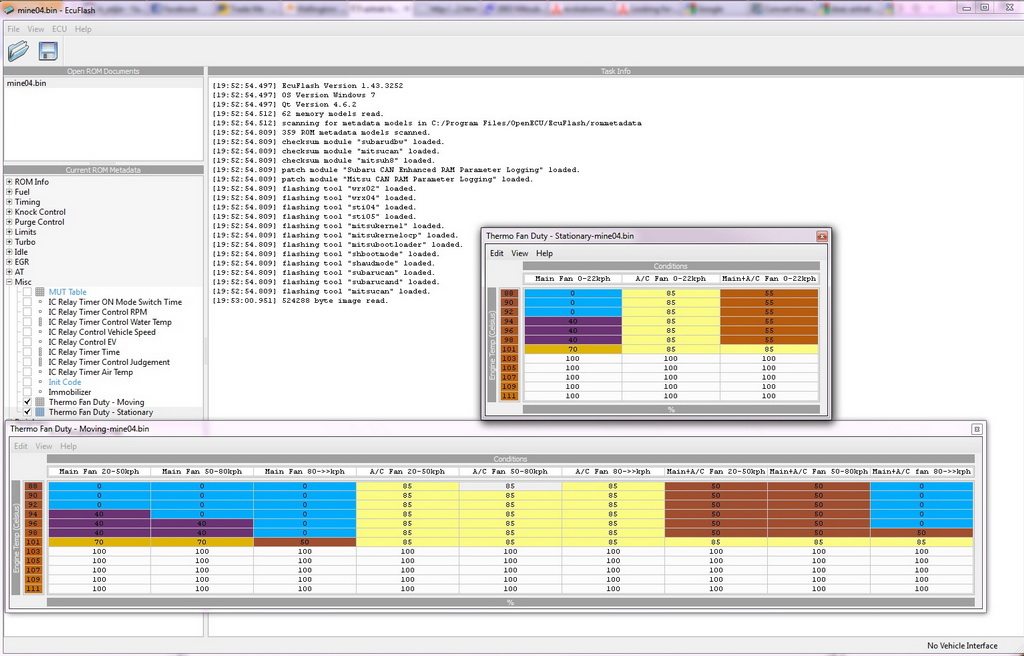
Task: Click the table icon beside Thermo Fan Duty - Stationary
Action: (x=41, y=412)
